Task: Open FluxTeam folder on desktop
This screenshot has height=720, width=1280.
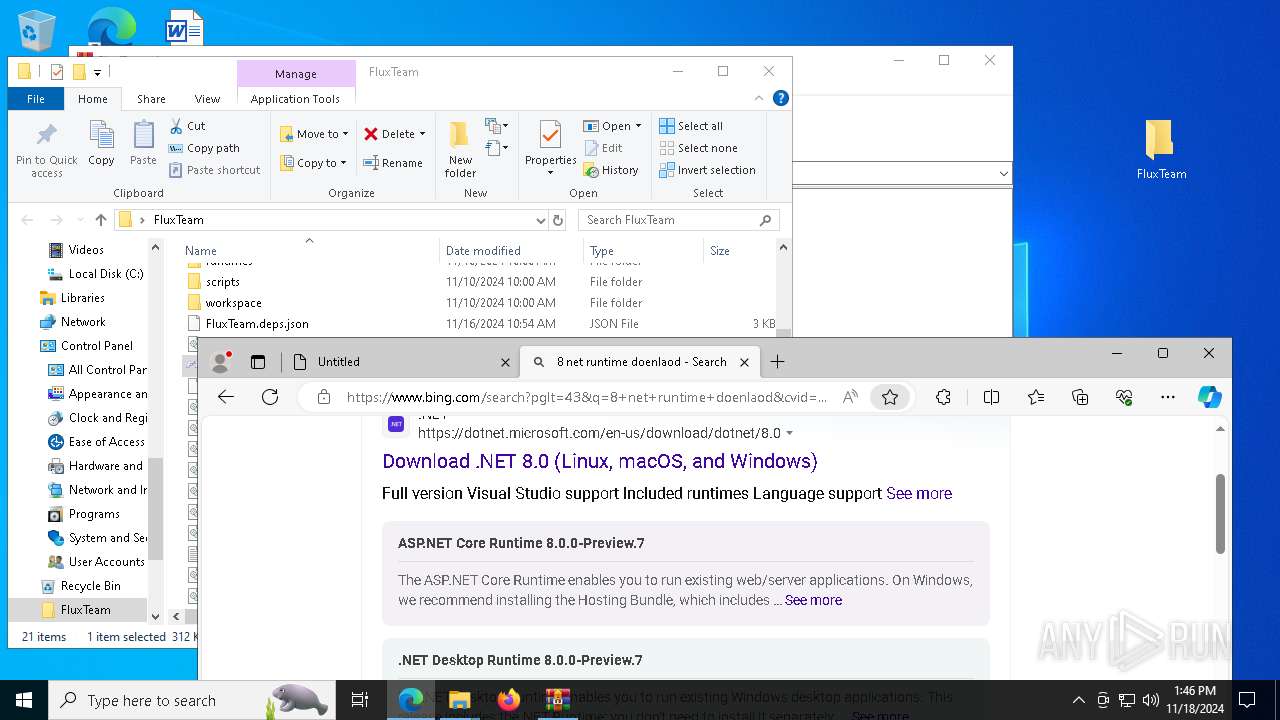Action: pyautogui.click(x=1161, y=150)
